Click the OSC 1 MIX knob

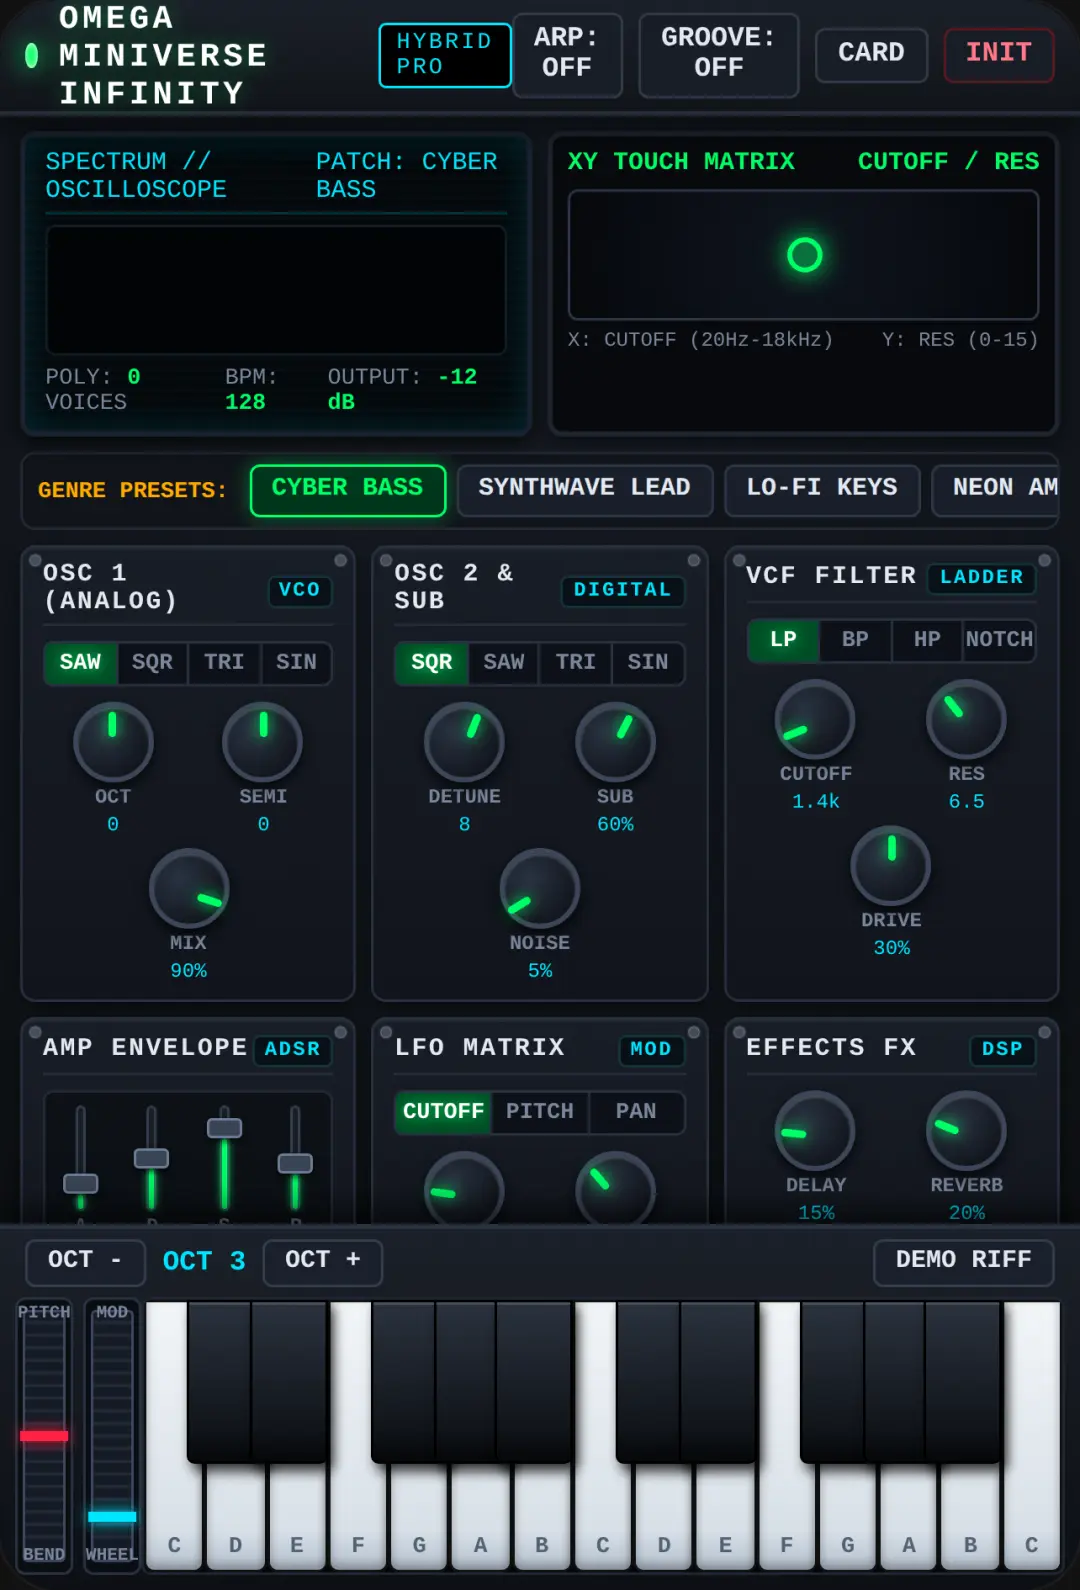tap(189, 889)
